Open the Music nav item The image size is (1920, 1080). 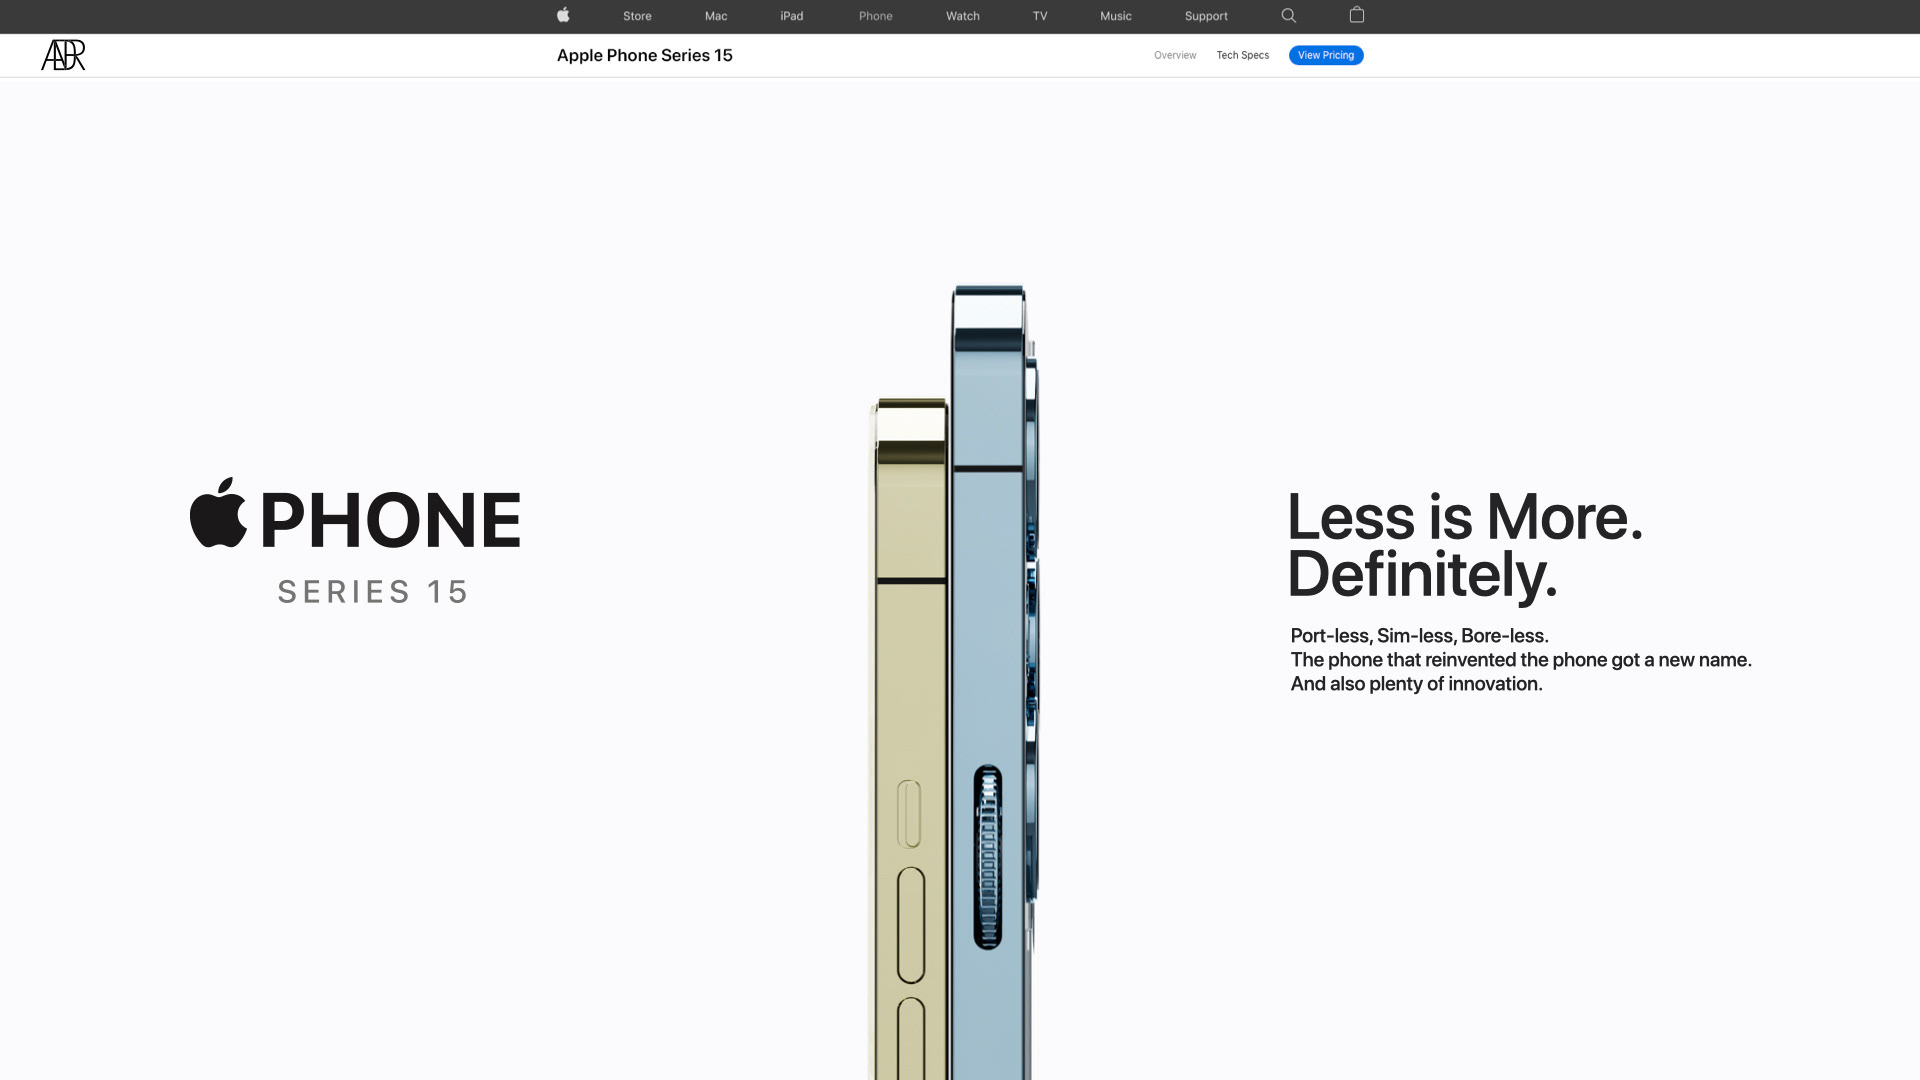coord(1115,16)
